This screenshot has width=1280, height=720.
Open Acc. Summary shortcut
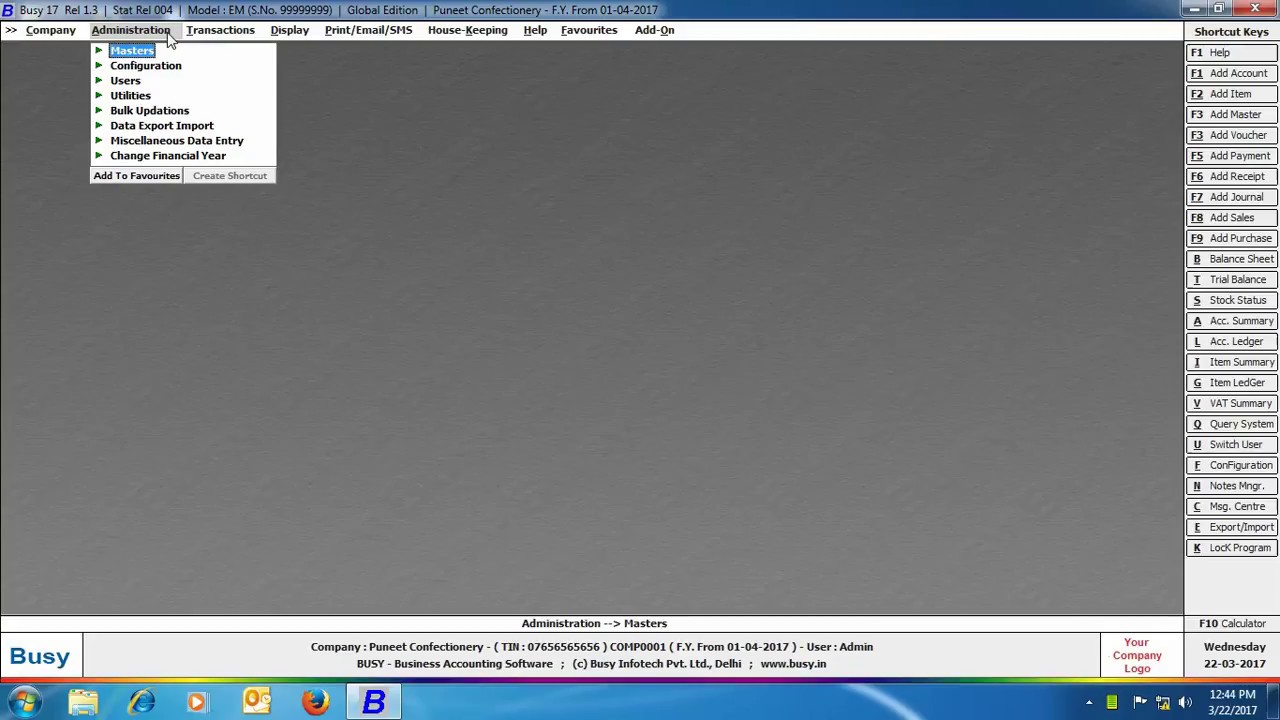coord(1232,321)
